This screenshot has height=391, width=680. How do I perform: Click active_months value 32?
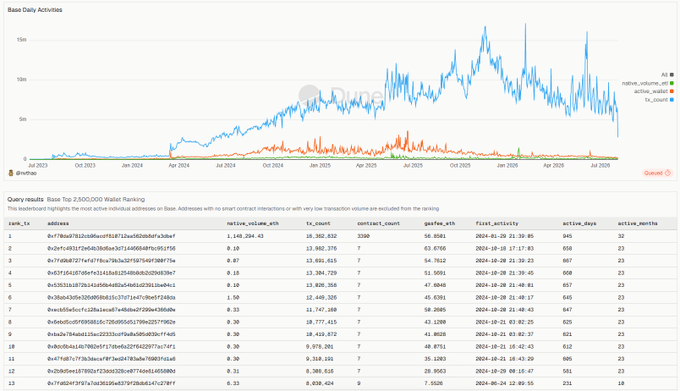coord(621,236)
